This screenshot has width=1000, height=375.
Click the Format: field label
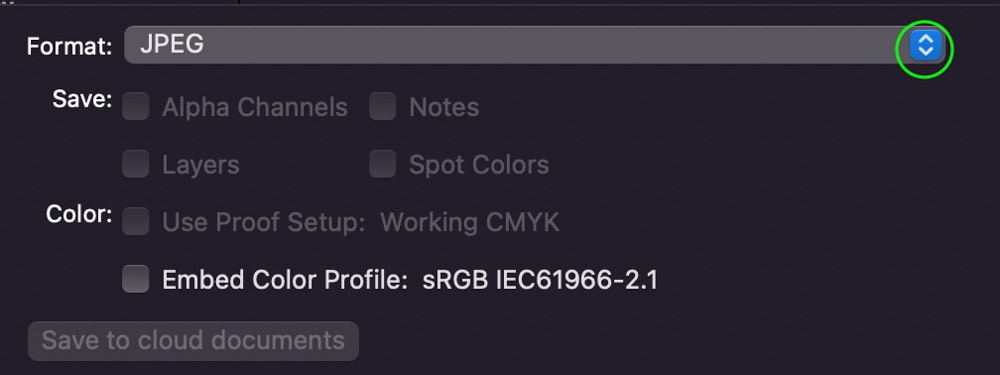pyautogui.click(x=70, y=46)
